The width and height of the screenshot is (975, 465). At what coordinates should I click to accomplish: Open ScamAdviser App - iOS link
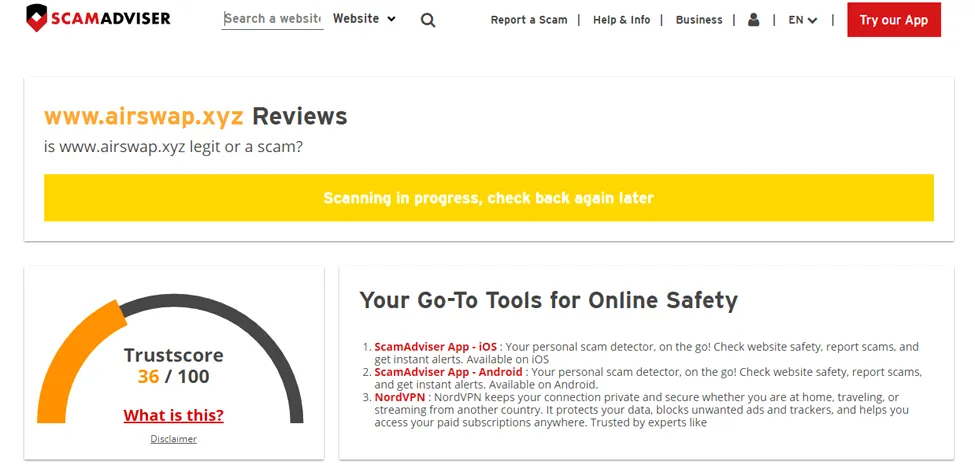pyautogui.click(x=435, y=347)
